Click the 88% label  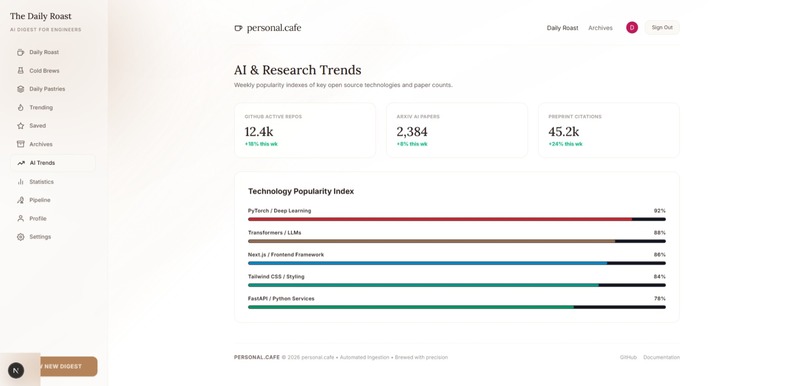pos(660,233)
